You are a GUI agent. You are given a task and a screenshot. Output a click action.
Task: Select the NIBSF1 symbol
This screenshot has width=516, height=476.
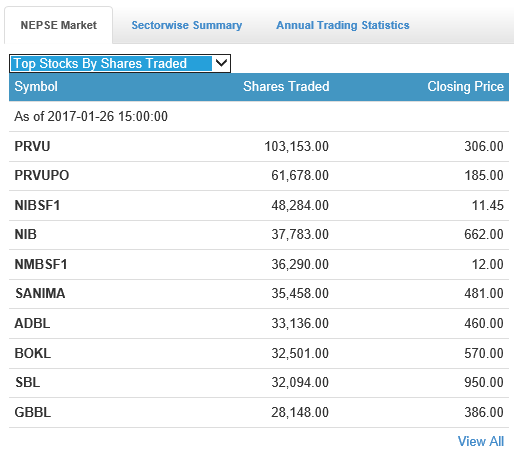tap(37, 205)
